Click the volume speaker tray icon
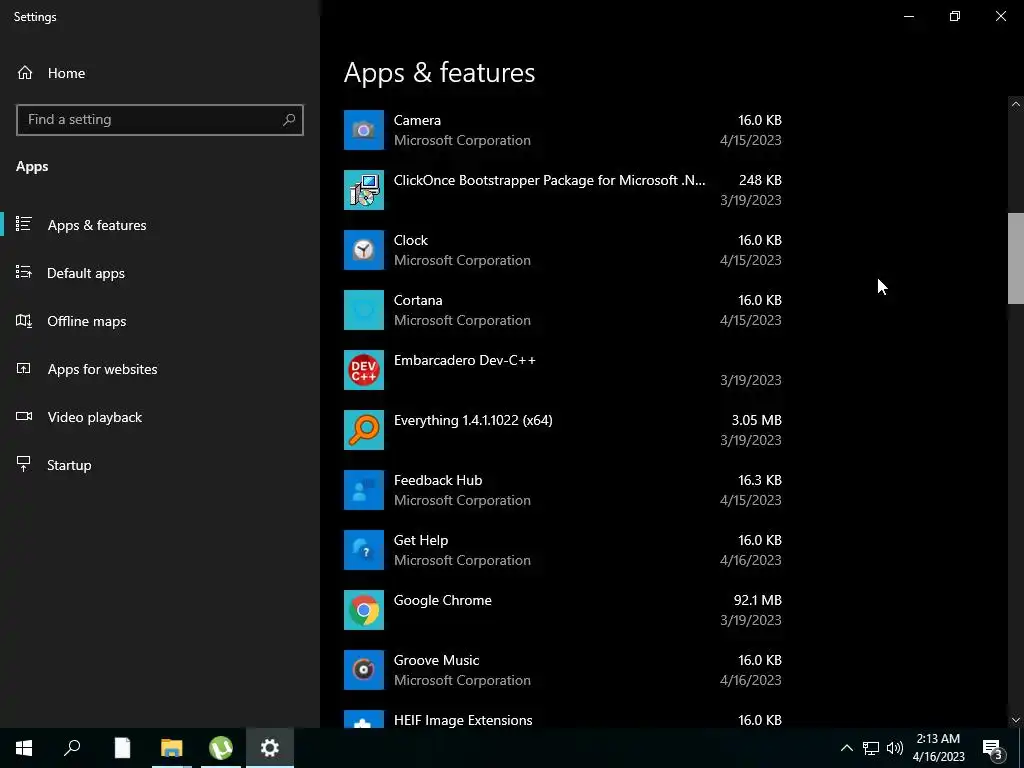Viewport: 1024px width, 768px height. (895, 748)
